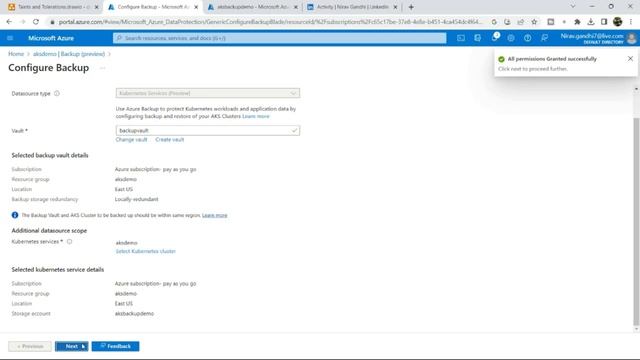
Task: Click the Create vault link
Action: [170, 140]
